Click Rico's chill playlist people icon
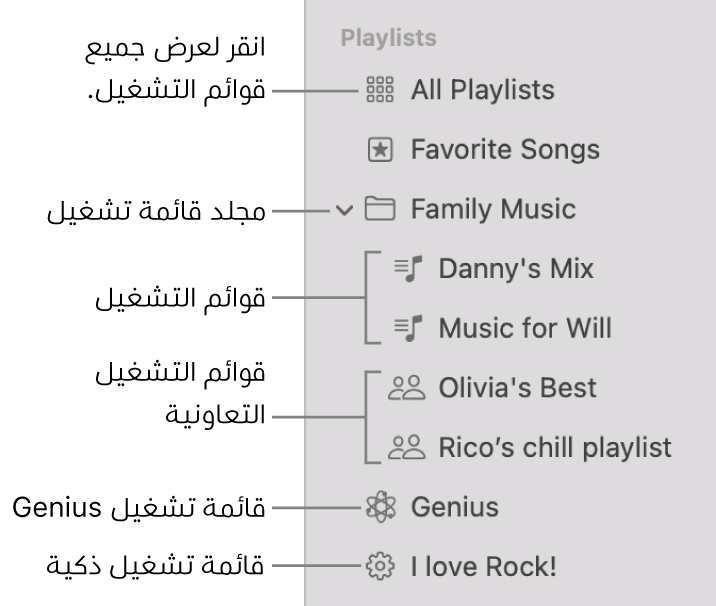716x606 pixels. (x=406, y=448)
